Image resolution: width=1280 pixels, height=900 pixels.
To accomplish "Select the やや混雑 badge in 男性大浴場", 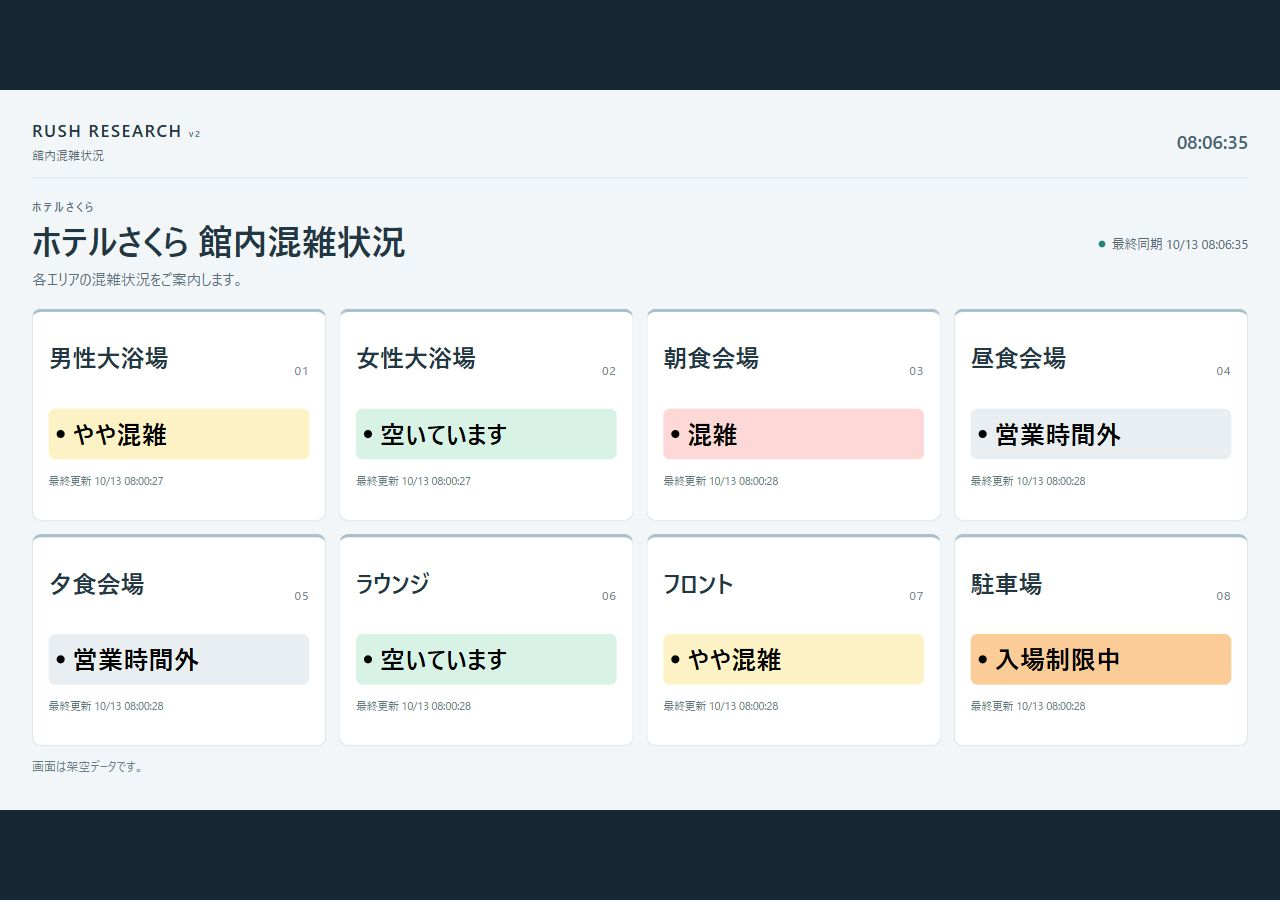I will pyautogui.click(x=179, y=434).
